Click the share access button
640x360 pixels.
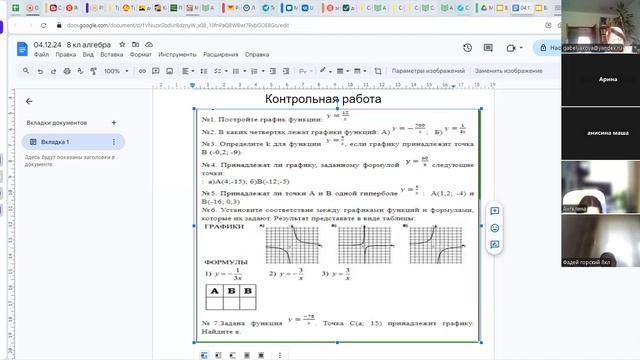[x=548, y=48]
